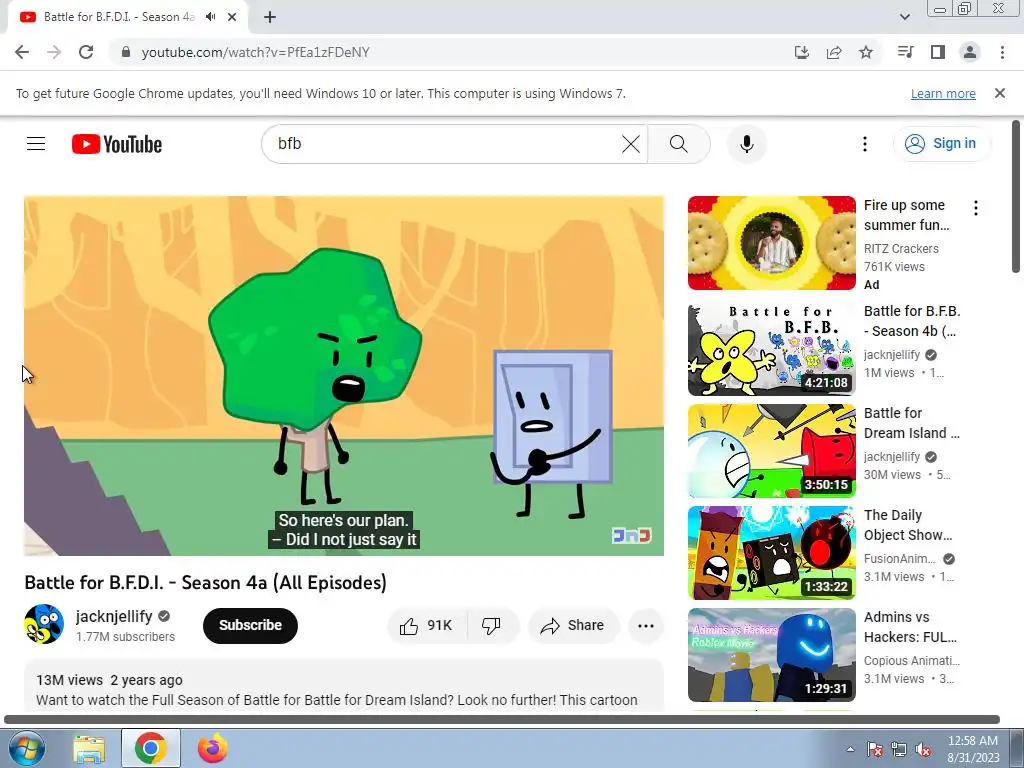Screen dimensions: 1024x768
Task: Open the tab search dropdown chevron
Action: coord(904,17)
